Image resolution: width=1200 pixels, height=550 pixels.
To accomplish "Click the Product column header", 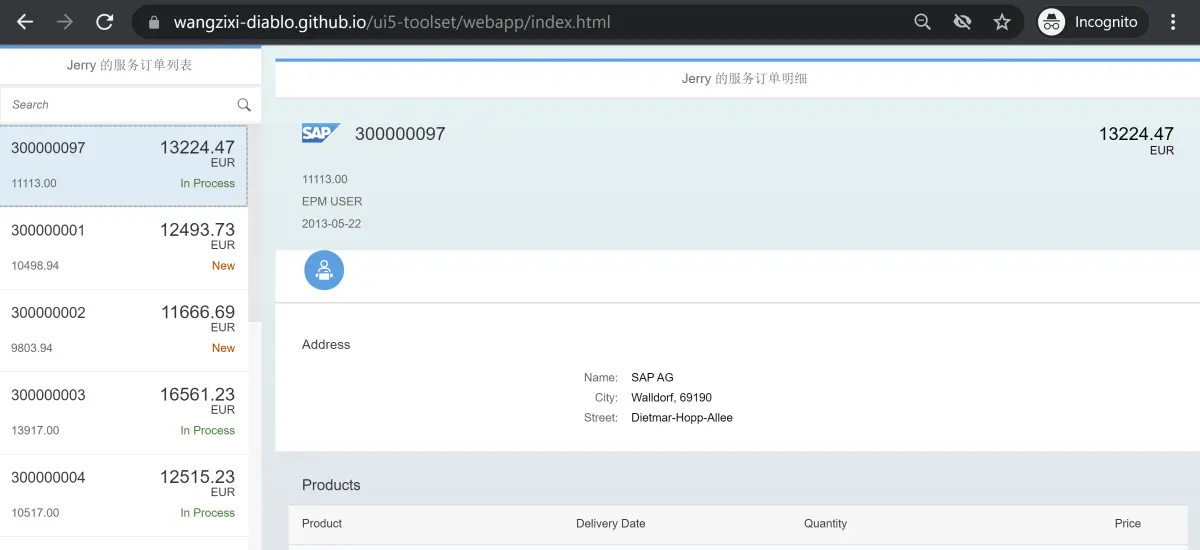I will click(322, 523).
